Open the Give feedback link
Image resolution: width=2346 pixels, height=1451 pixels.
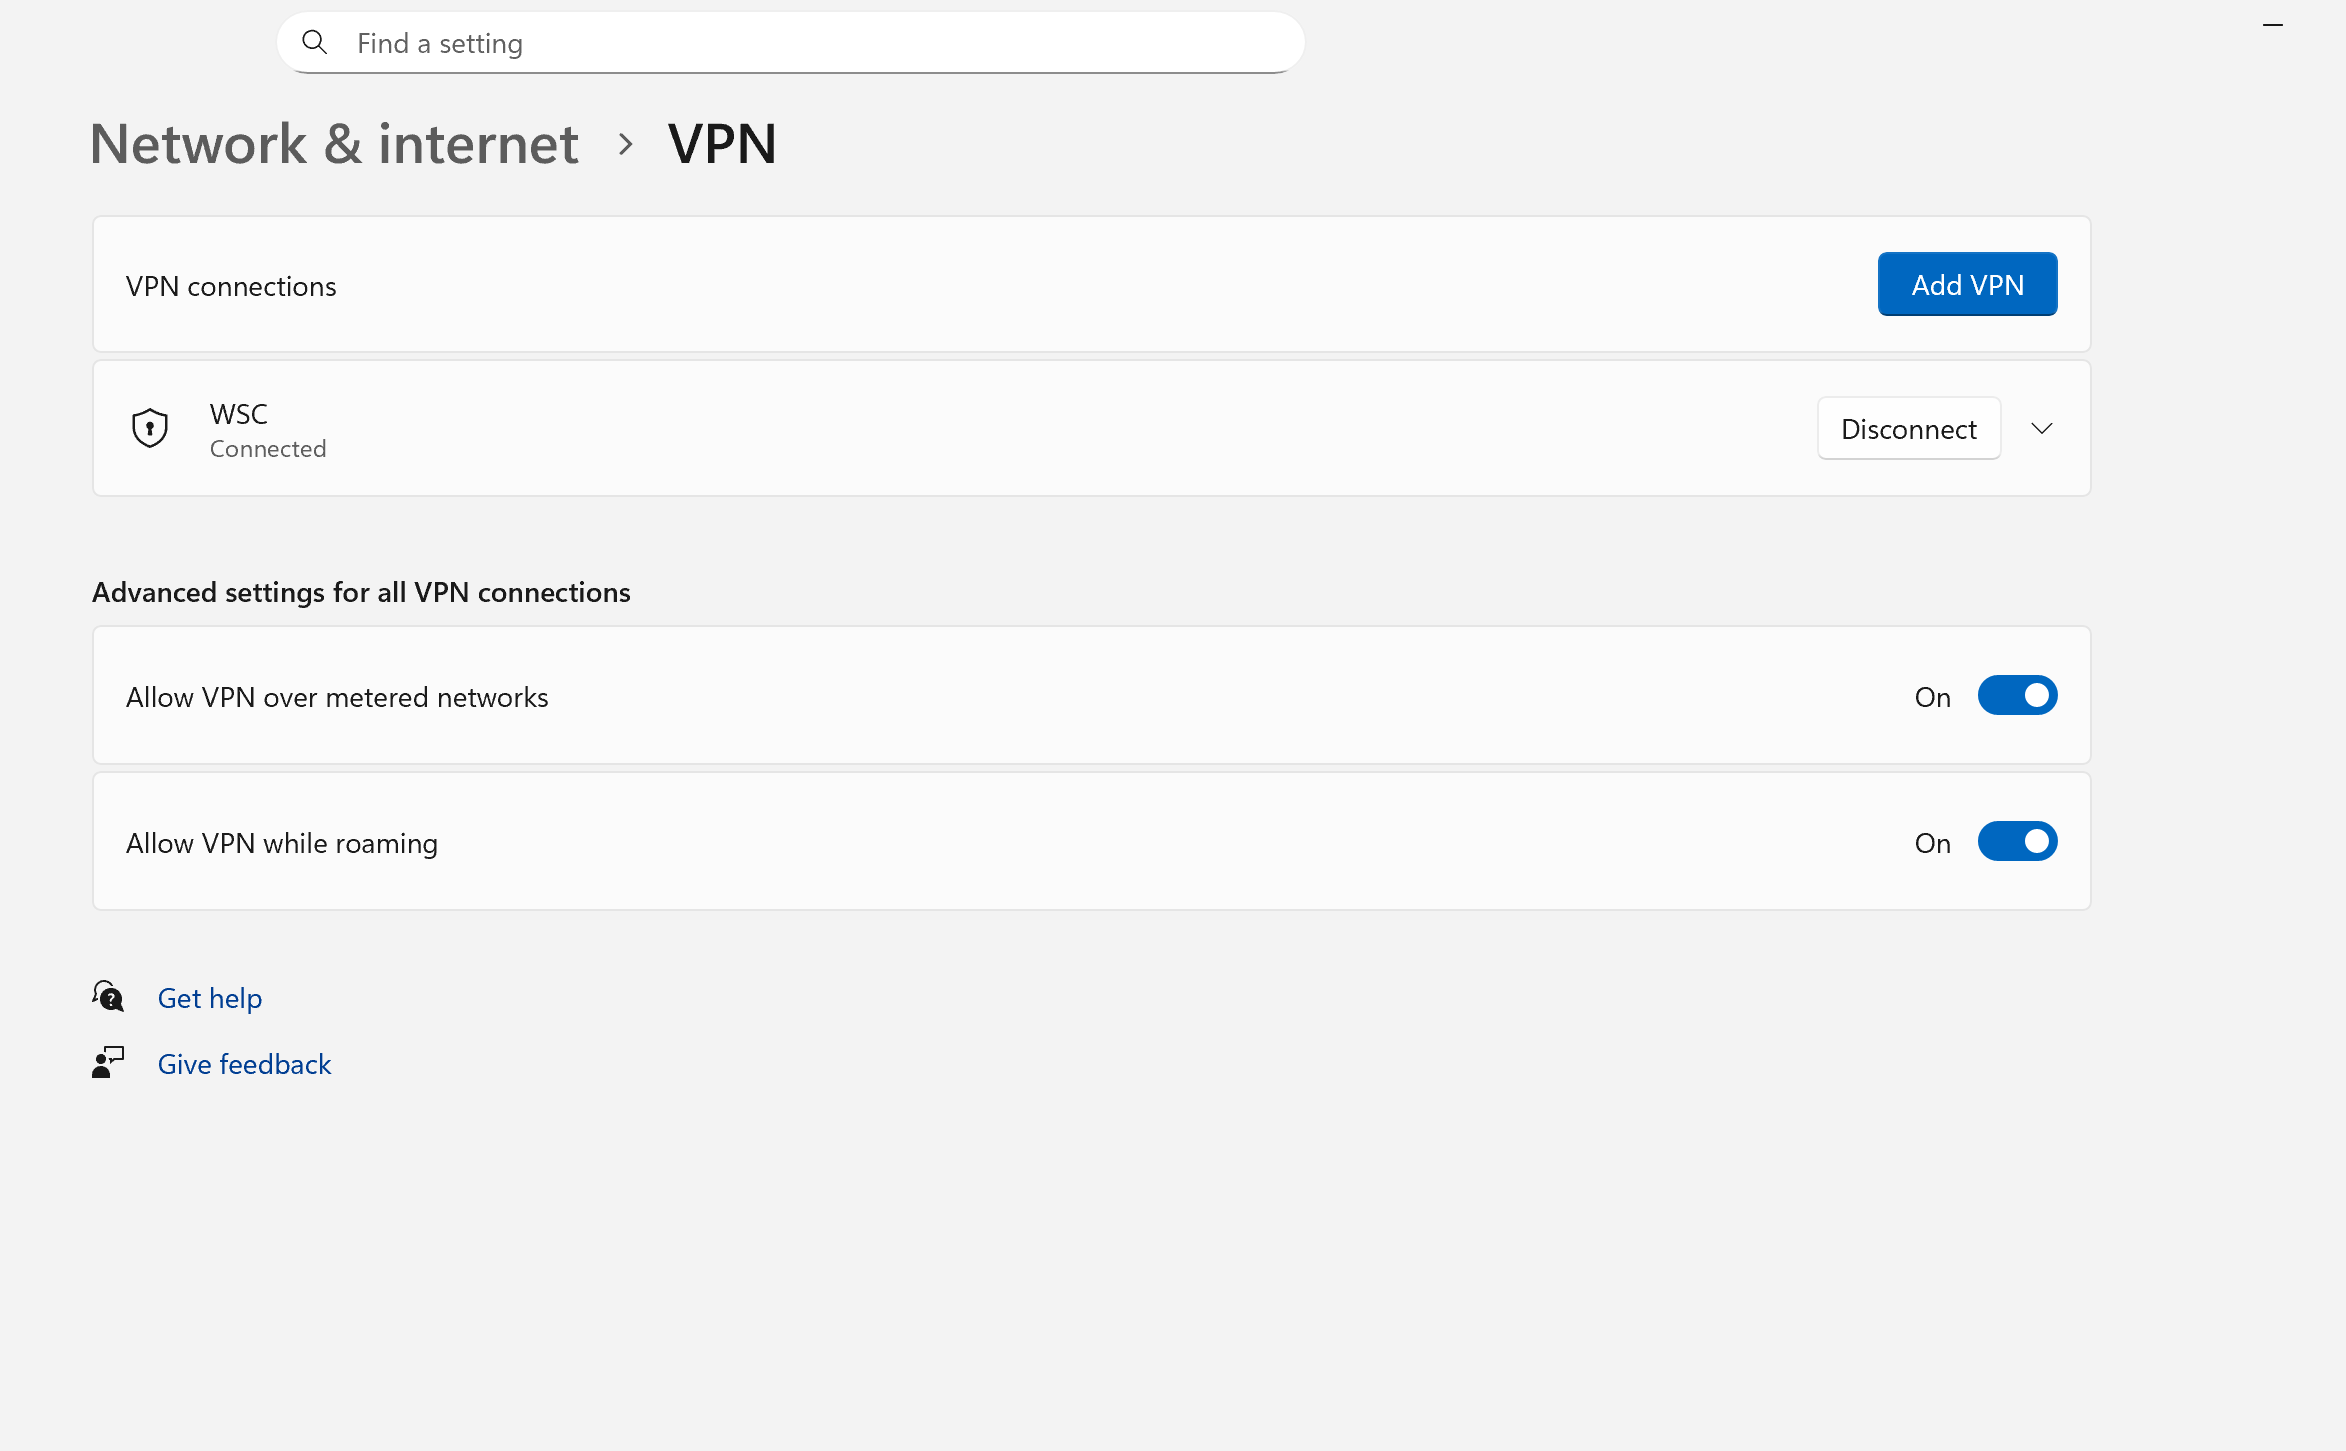point(244,1064)
